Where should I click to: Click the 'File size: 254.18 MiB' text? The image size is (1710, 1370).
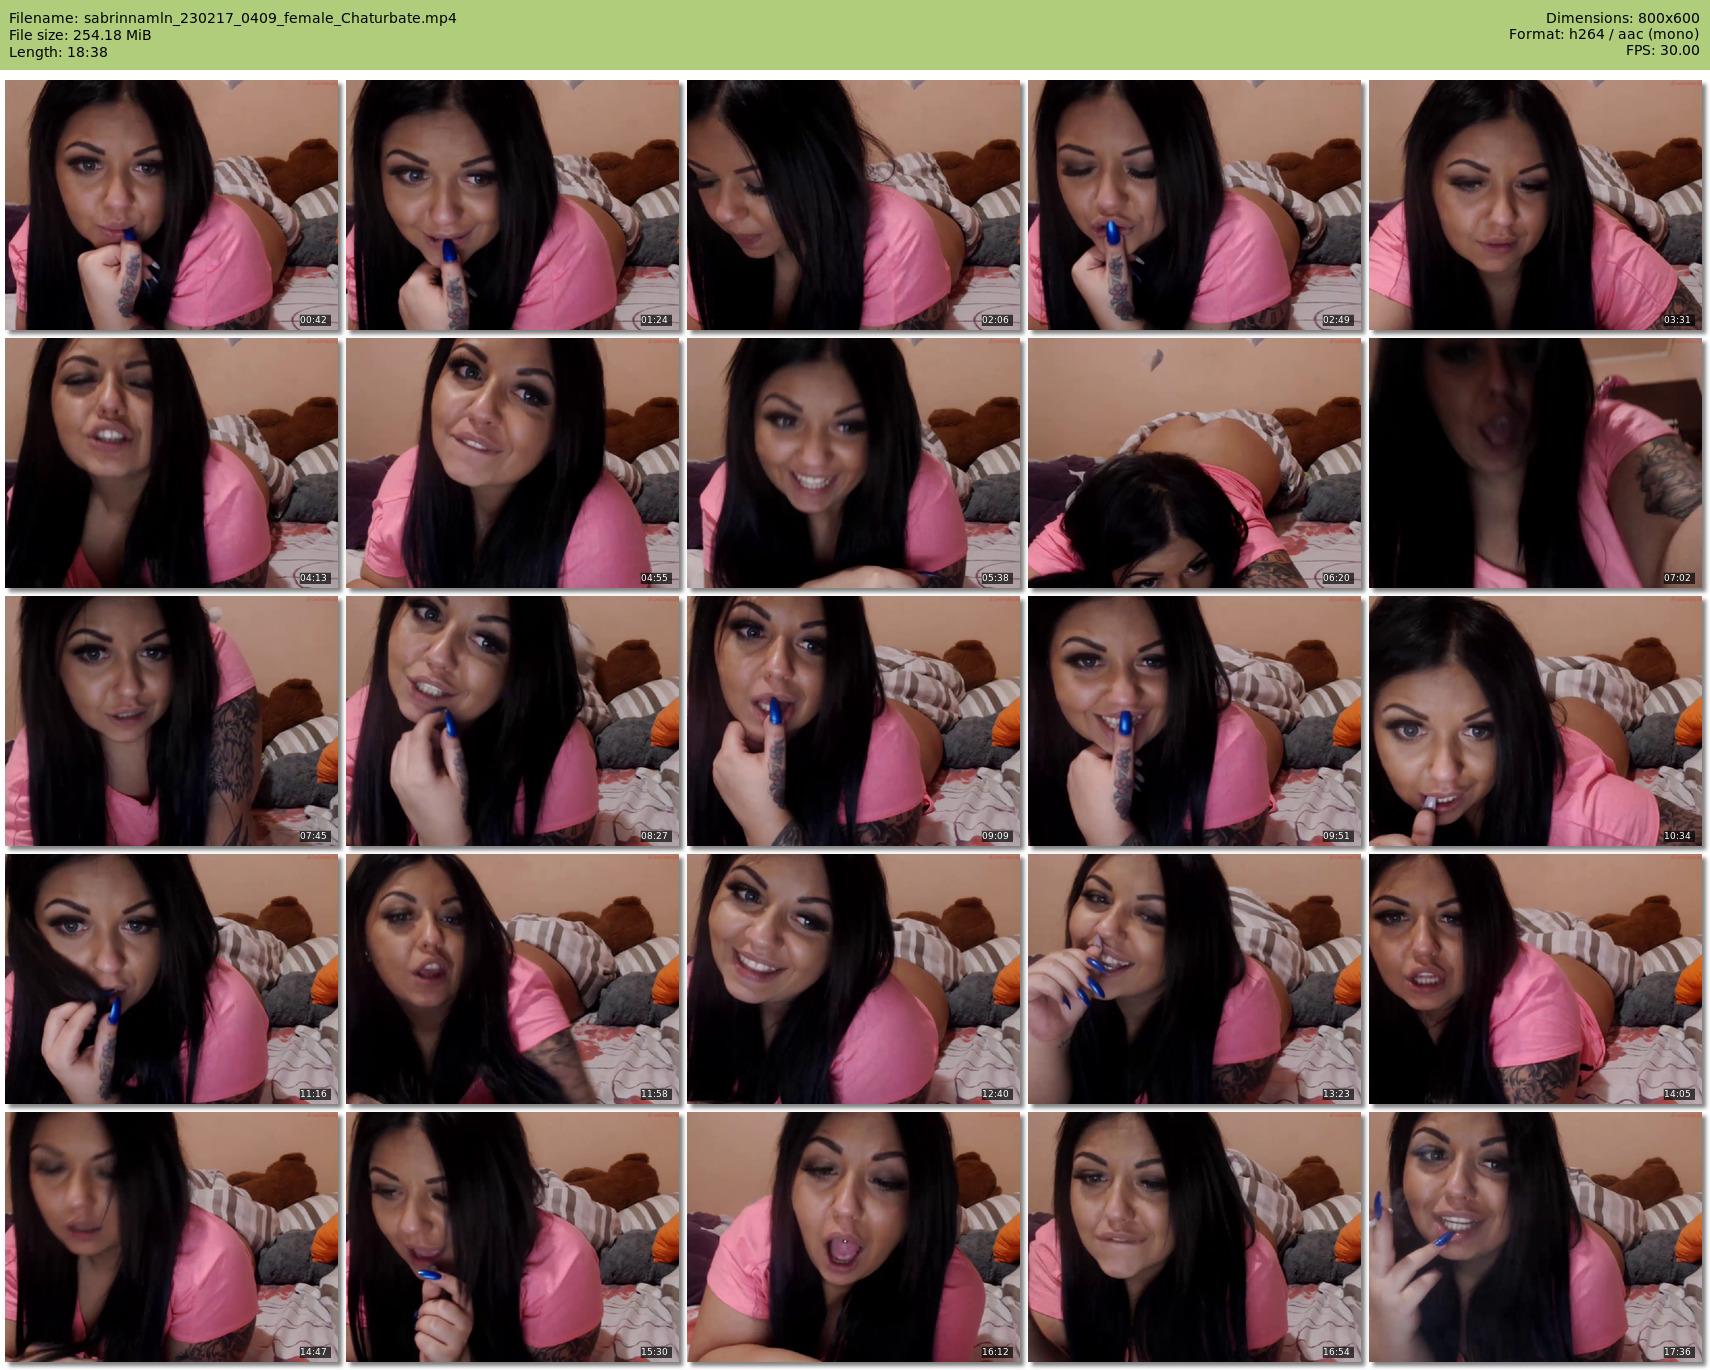coord(80,35)
